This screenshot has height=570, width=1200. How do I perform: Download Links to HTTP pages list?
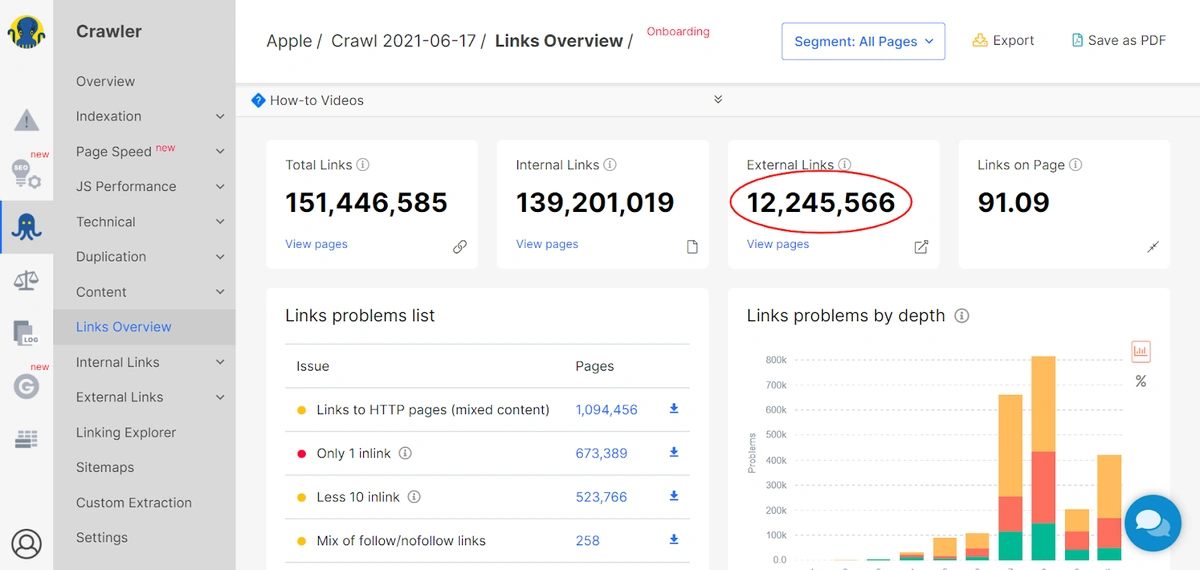(x=674, y=409)
